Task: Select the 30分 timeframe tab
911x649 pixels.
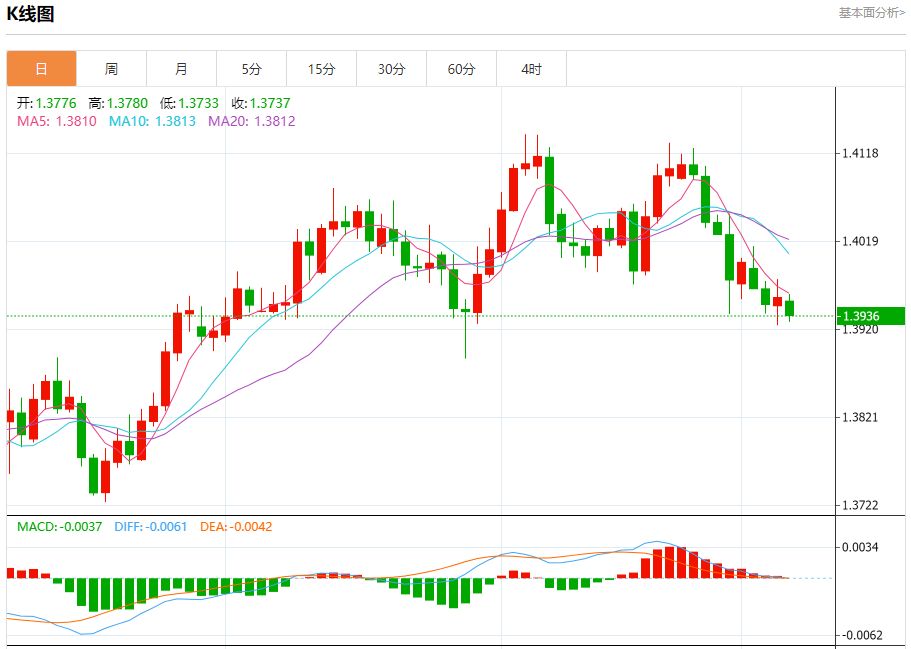Action: click(x=391, y=69)
